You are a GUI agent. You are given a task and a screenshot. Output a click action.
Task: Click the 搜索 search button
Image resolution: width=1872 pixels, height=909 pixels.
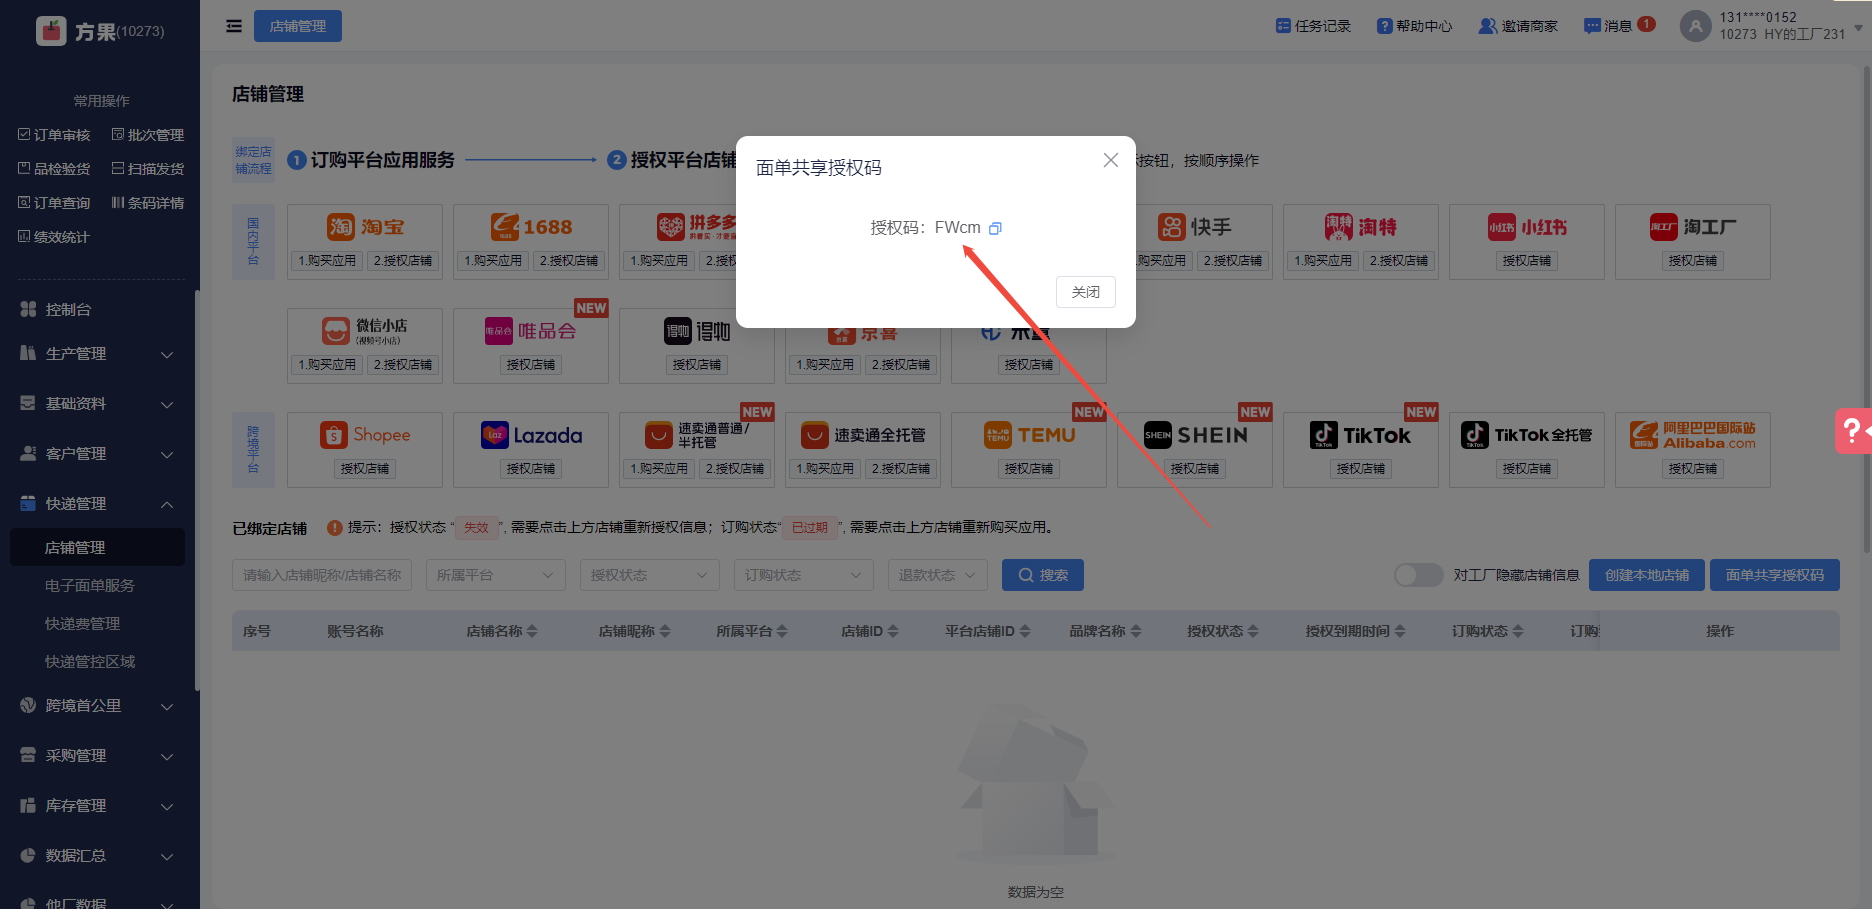click(x=1043, y=575)
